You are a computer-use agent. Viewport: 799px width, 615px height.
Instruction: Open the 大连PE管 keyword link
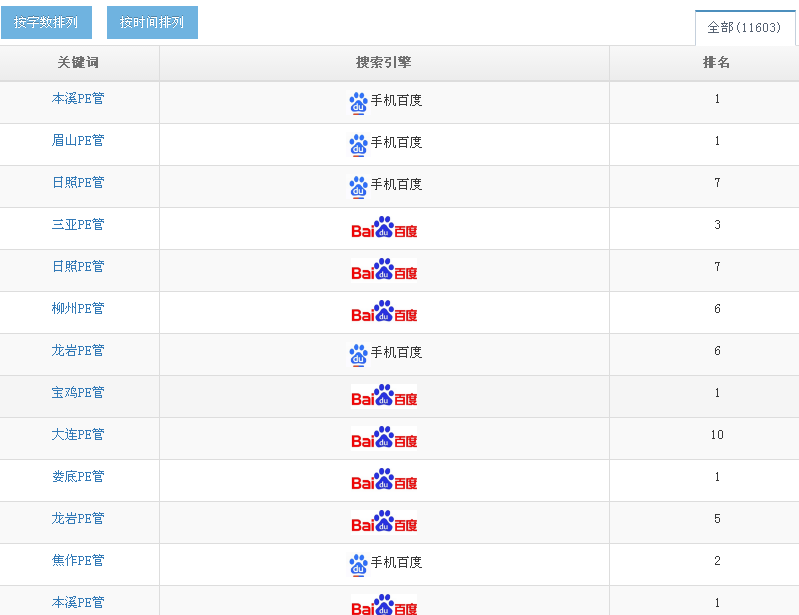(78, 435)
